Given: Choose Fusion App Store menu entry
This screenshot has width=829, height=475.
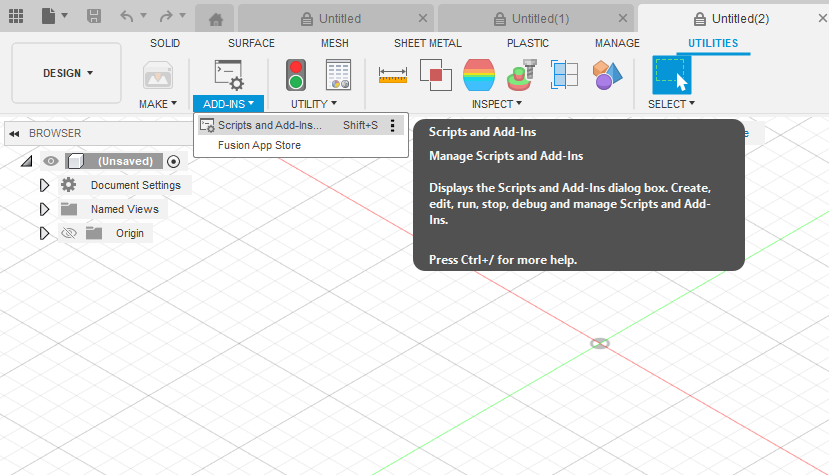Looking at the screenshot, I should coord(259,145).
